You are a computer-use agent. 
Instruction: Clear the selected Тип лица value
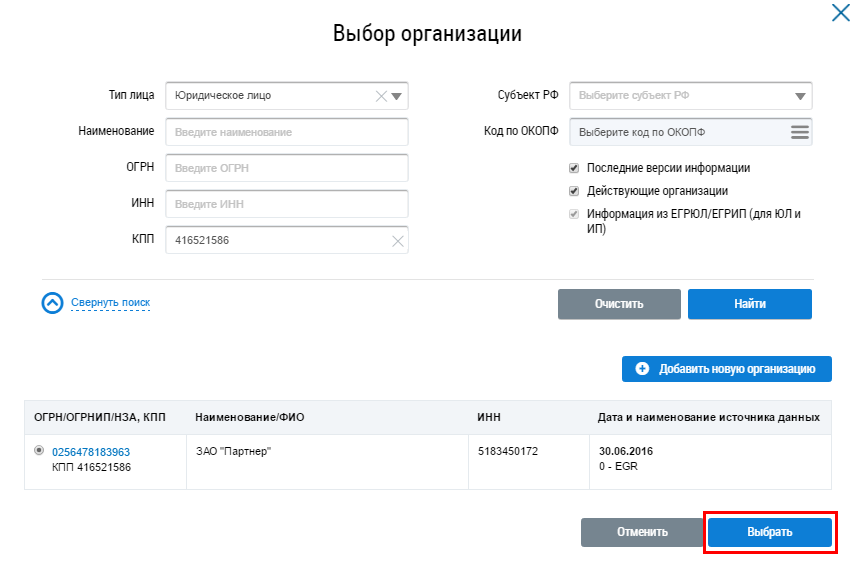tap(380, 96)
